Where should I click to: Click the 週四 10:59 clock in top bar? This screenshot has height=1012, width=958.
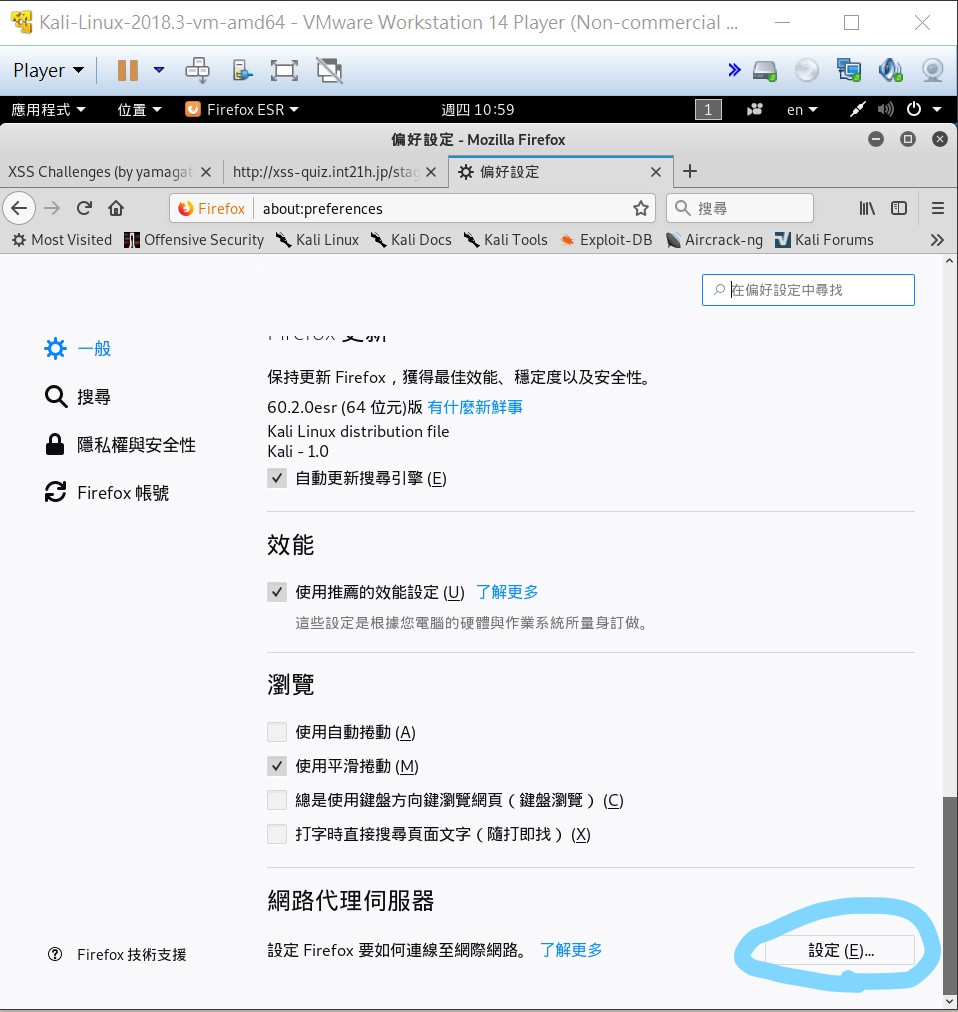[478, 110]
